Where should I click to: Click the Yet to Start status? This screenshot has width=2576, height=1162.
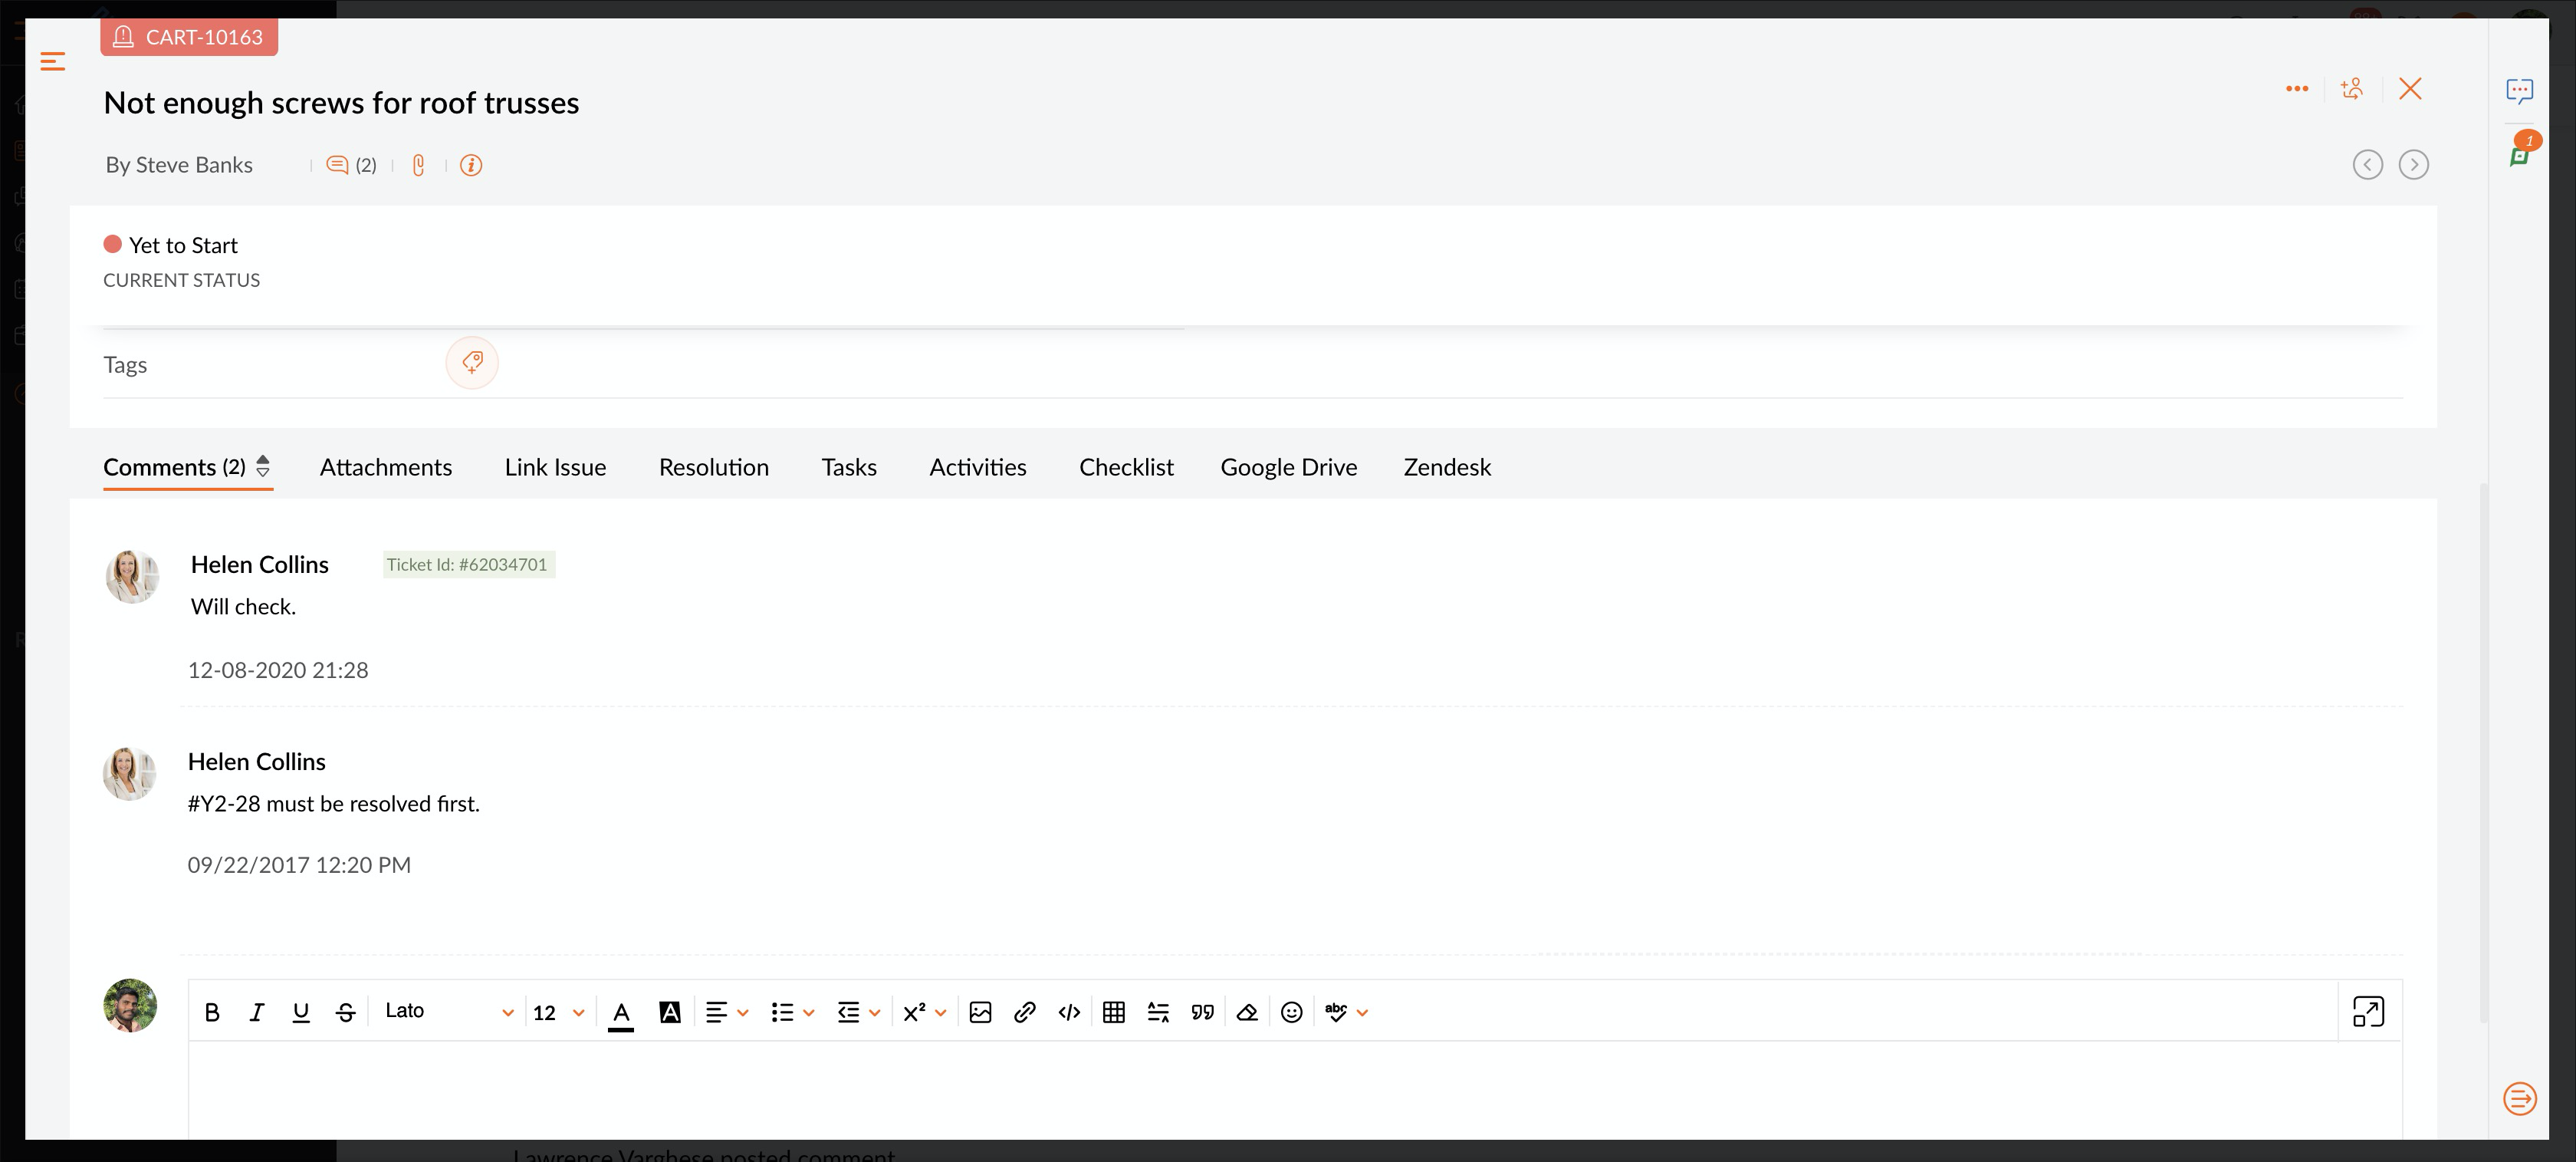[182, 245]
